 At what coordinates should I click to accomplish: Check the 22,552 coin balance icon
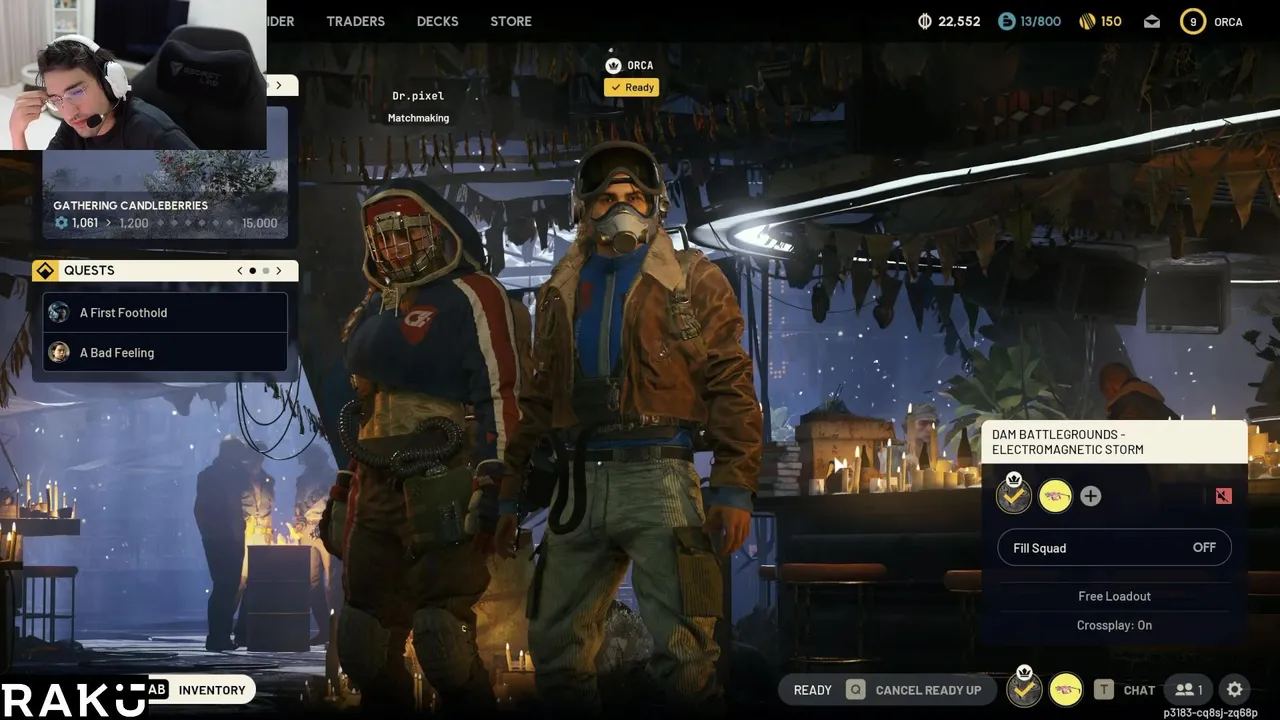coord(925,21)
